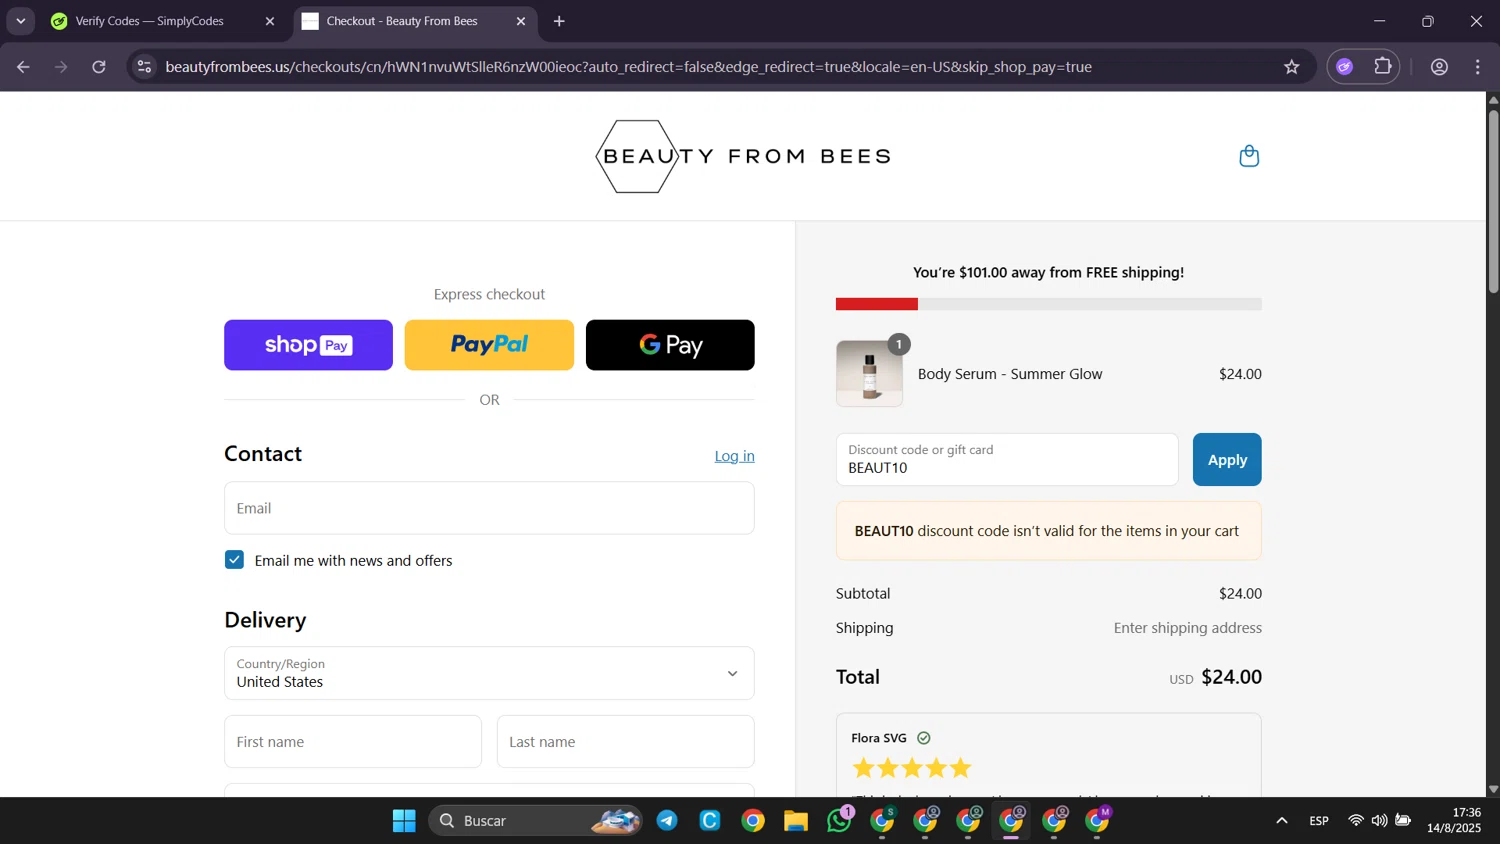Expand the Country/Region dropdown

[489, 673]
